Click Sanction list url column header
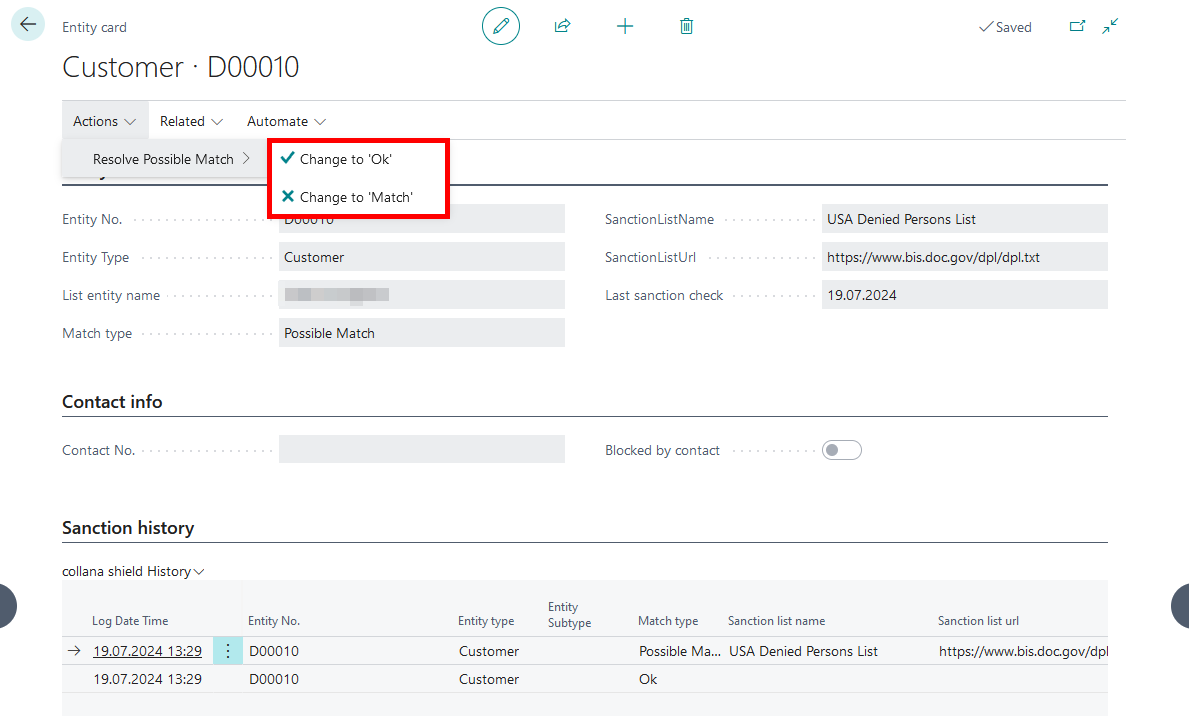The width and height of the screenshot is (1189, 716). point(978,620)
